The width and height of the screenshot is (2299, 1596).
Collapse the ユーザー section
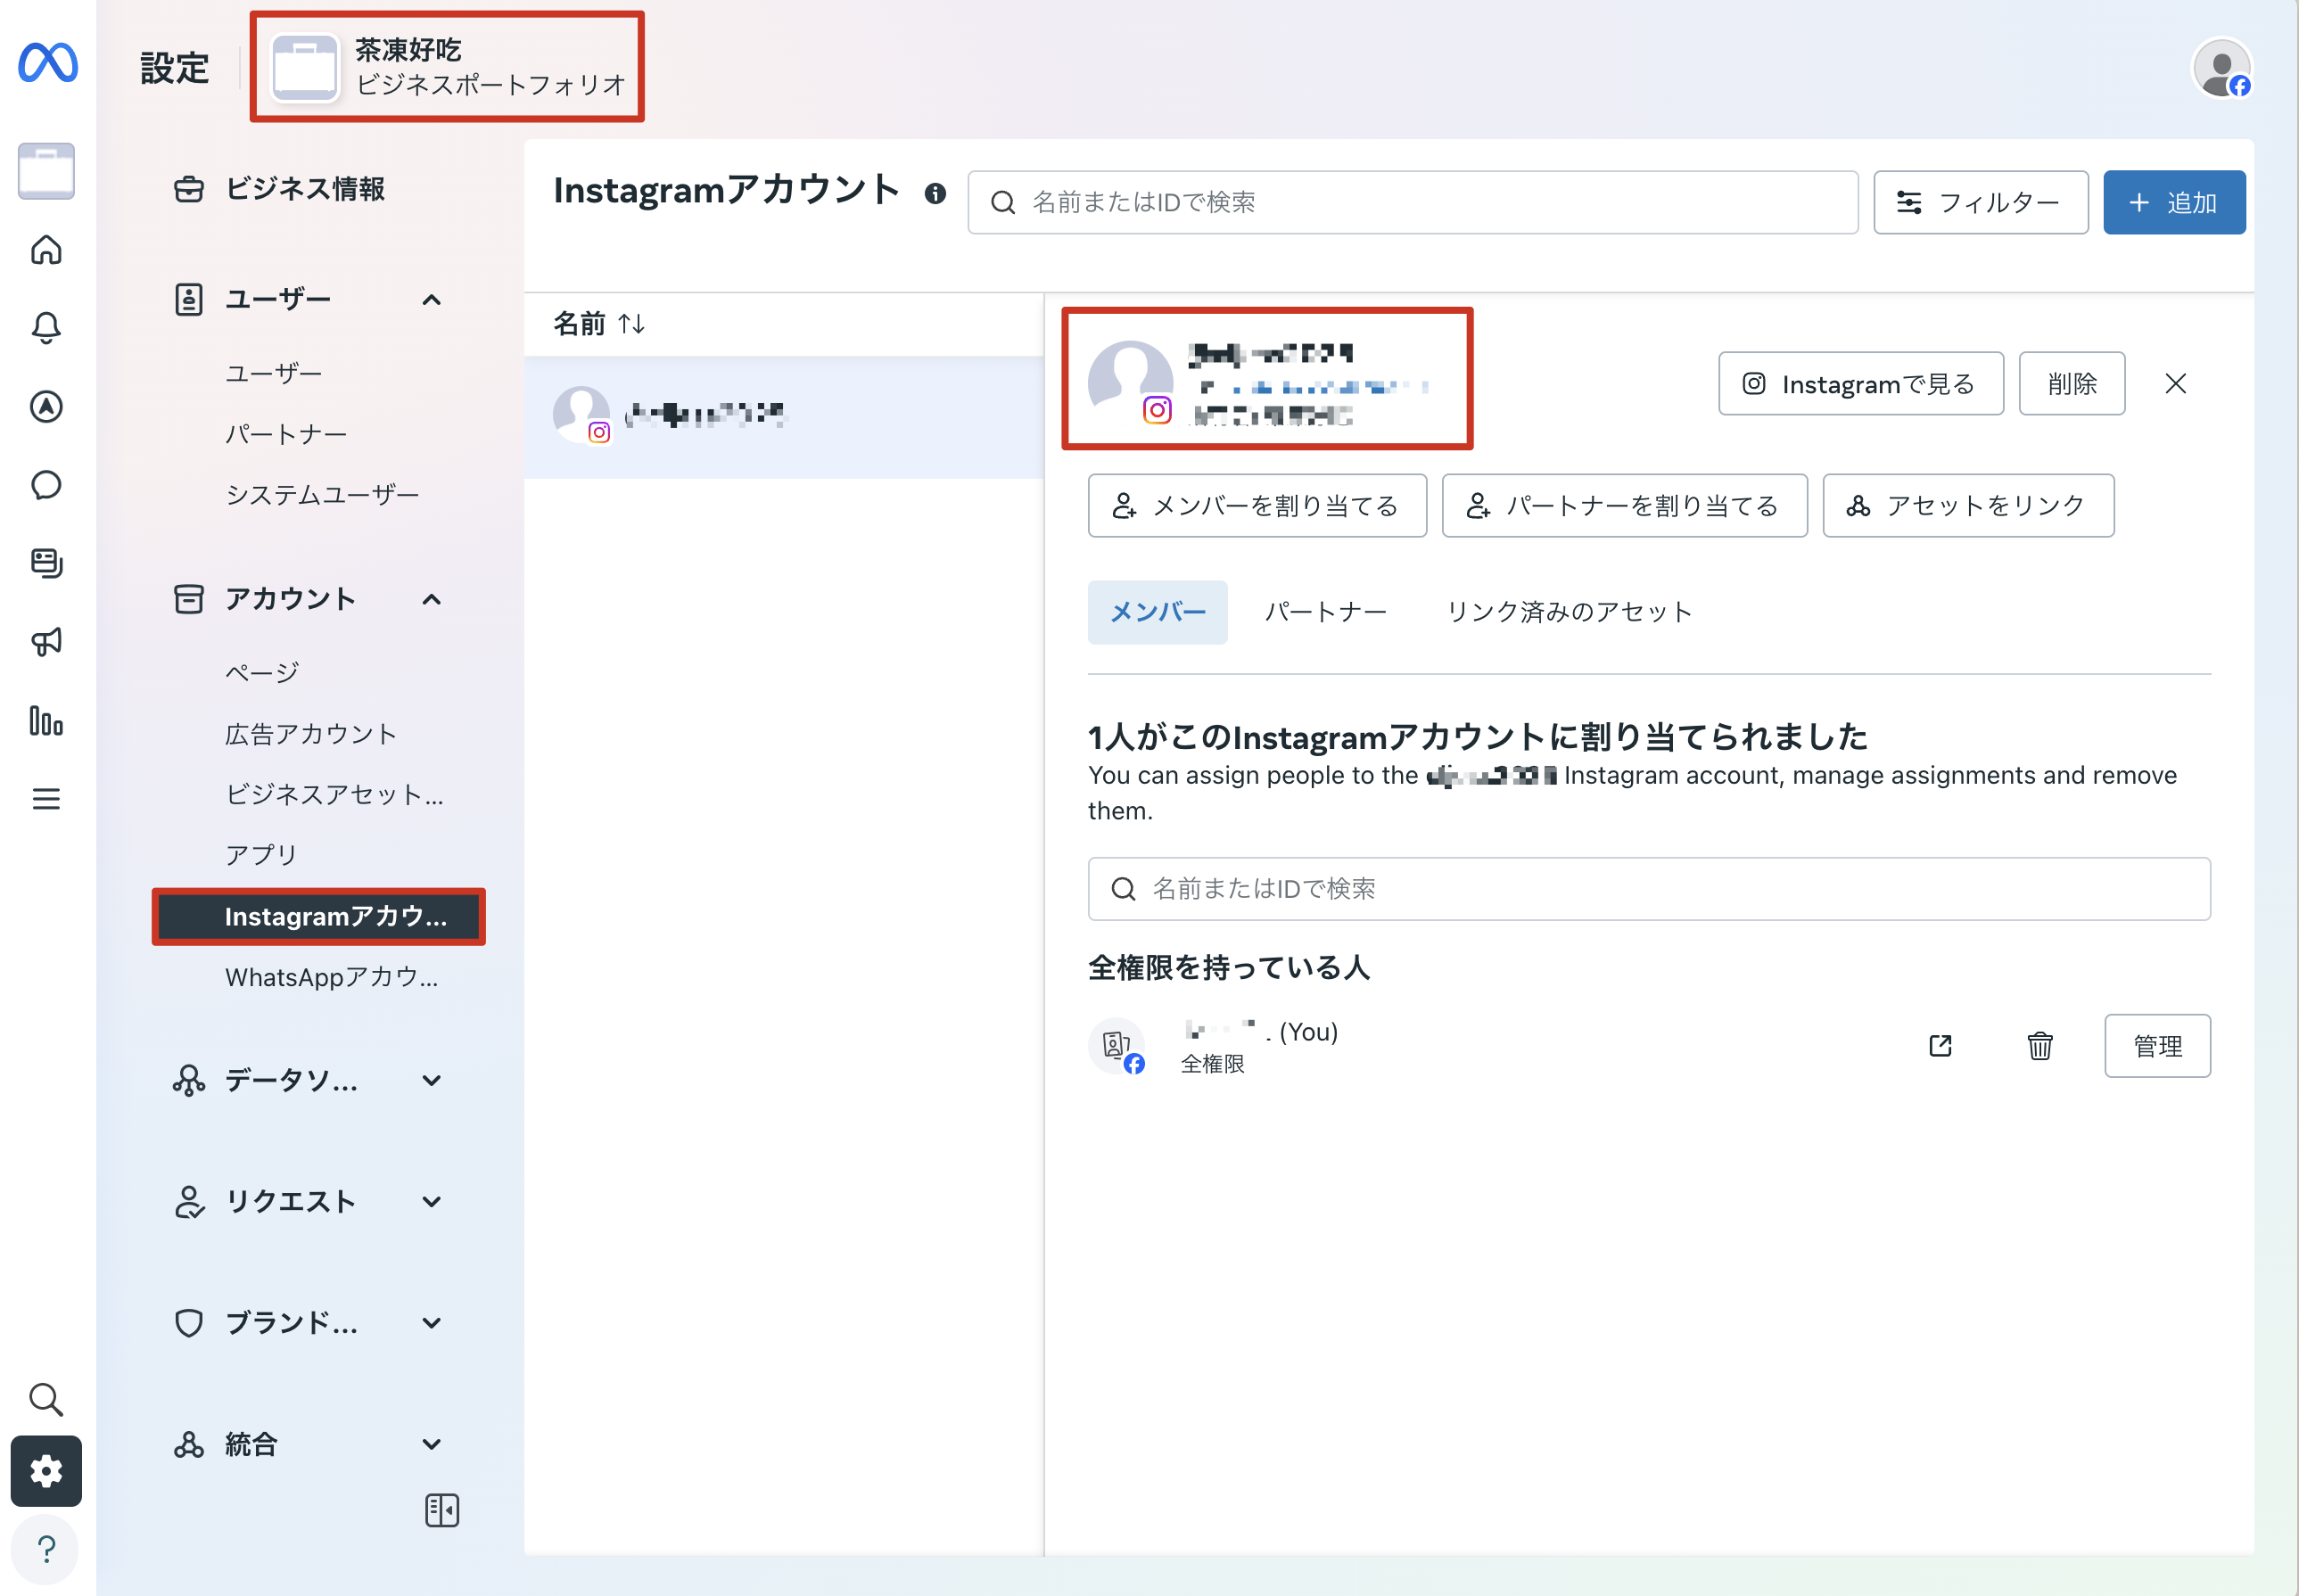pyautogui.click(x=431, y=300)
